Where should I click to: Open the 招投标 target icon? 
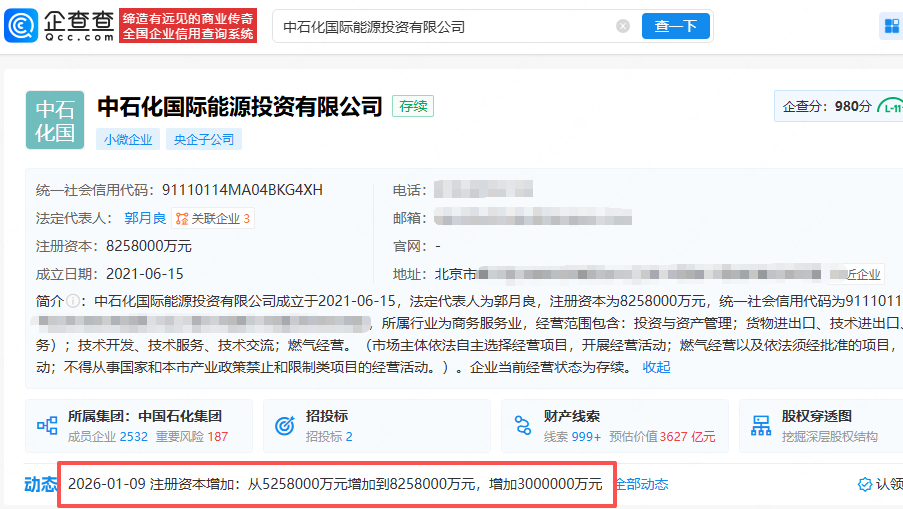tap(284, 426)
